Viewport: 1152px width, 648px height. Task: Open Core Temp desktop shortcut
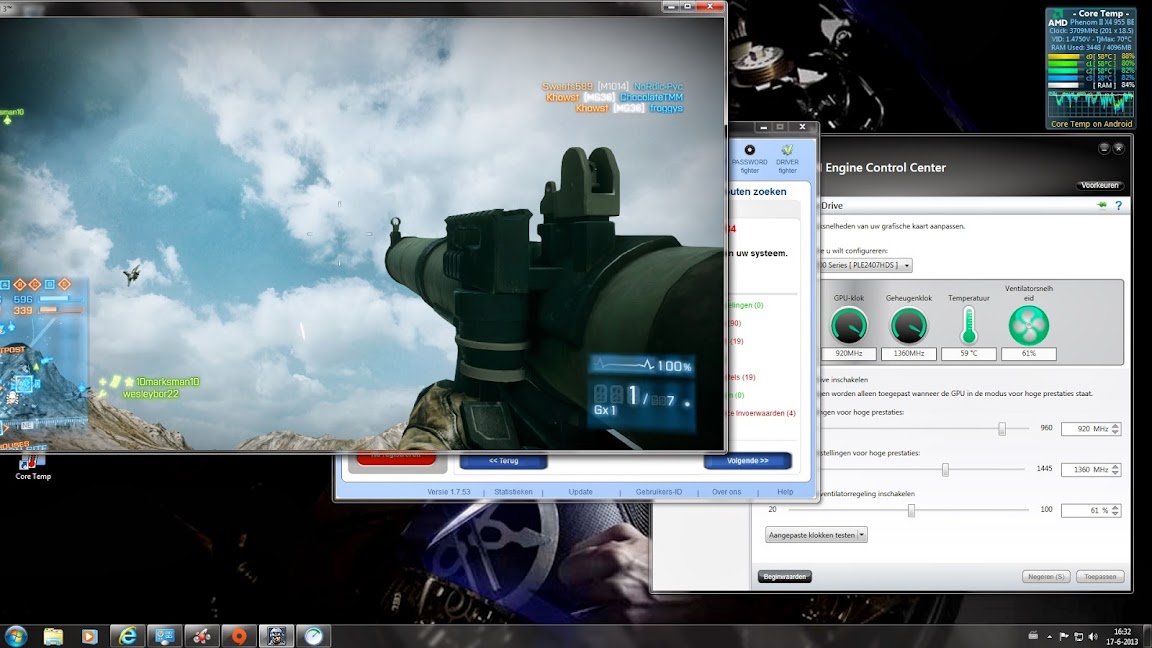tap(32, 467)
